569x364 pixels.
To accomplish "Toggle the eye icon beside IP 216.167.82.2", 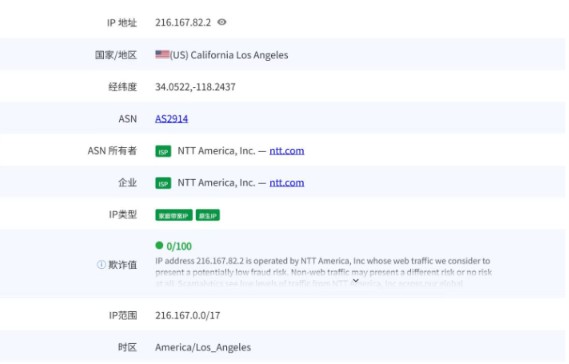I will 222,22.
